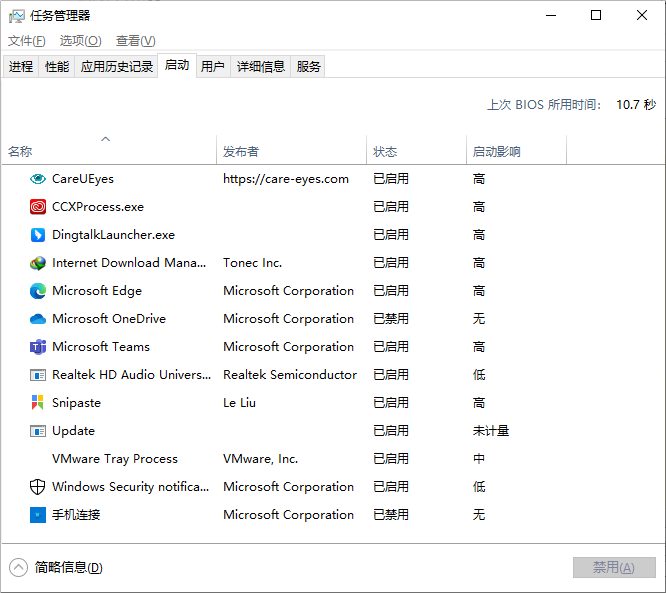
Task: Click 高 impact of Microsoft Edge
Action: pyautogui.click(x=479, y=291)
